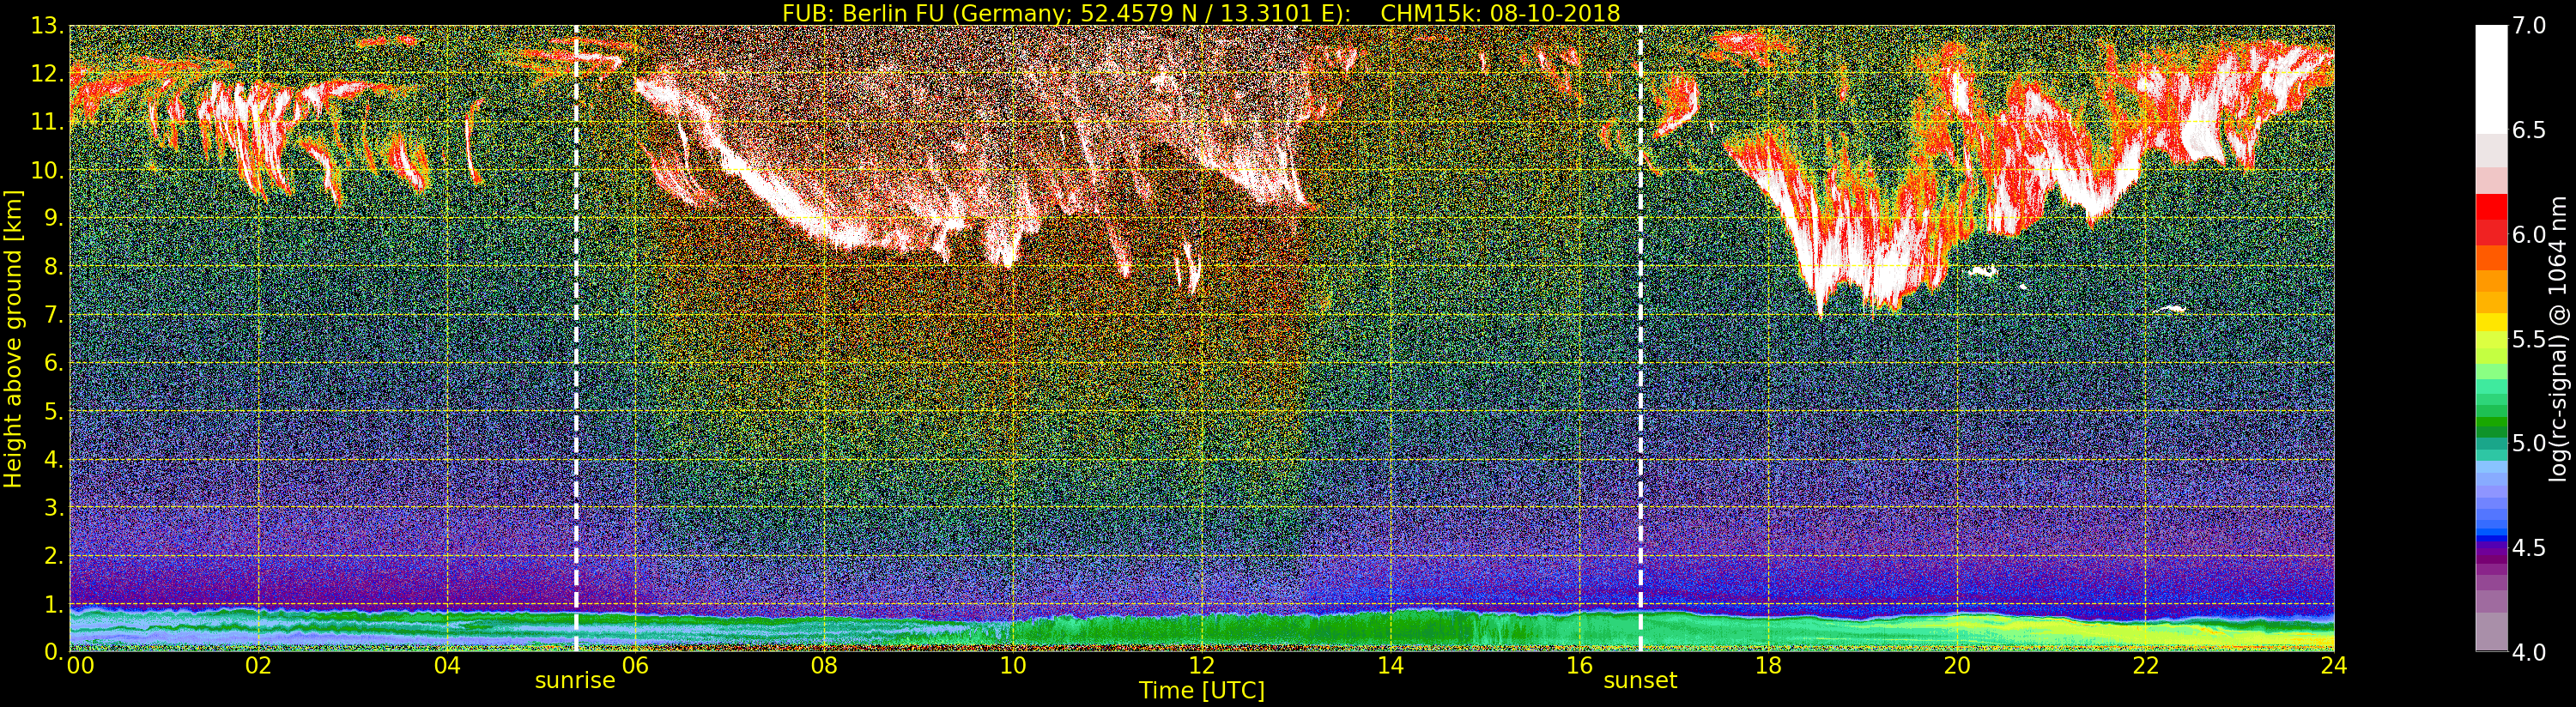
Task: Click time axis tick label "16"
Action: [1579, 665]
